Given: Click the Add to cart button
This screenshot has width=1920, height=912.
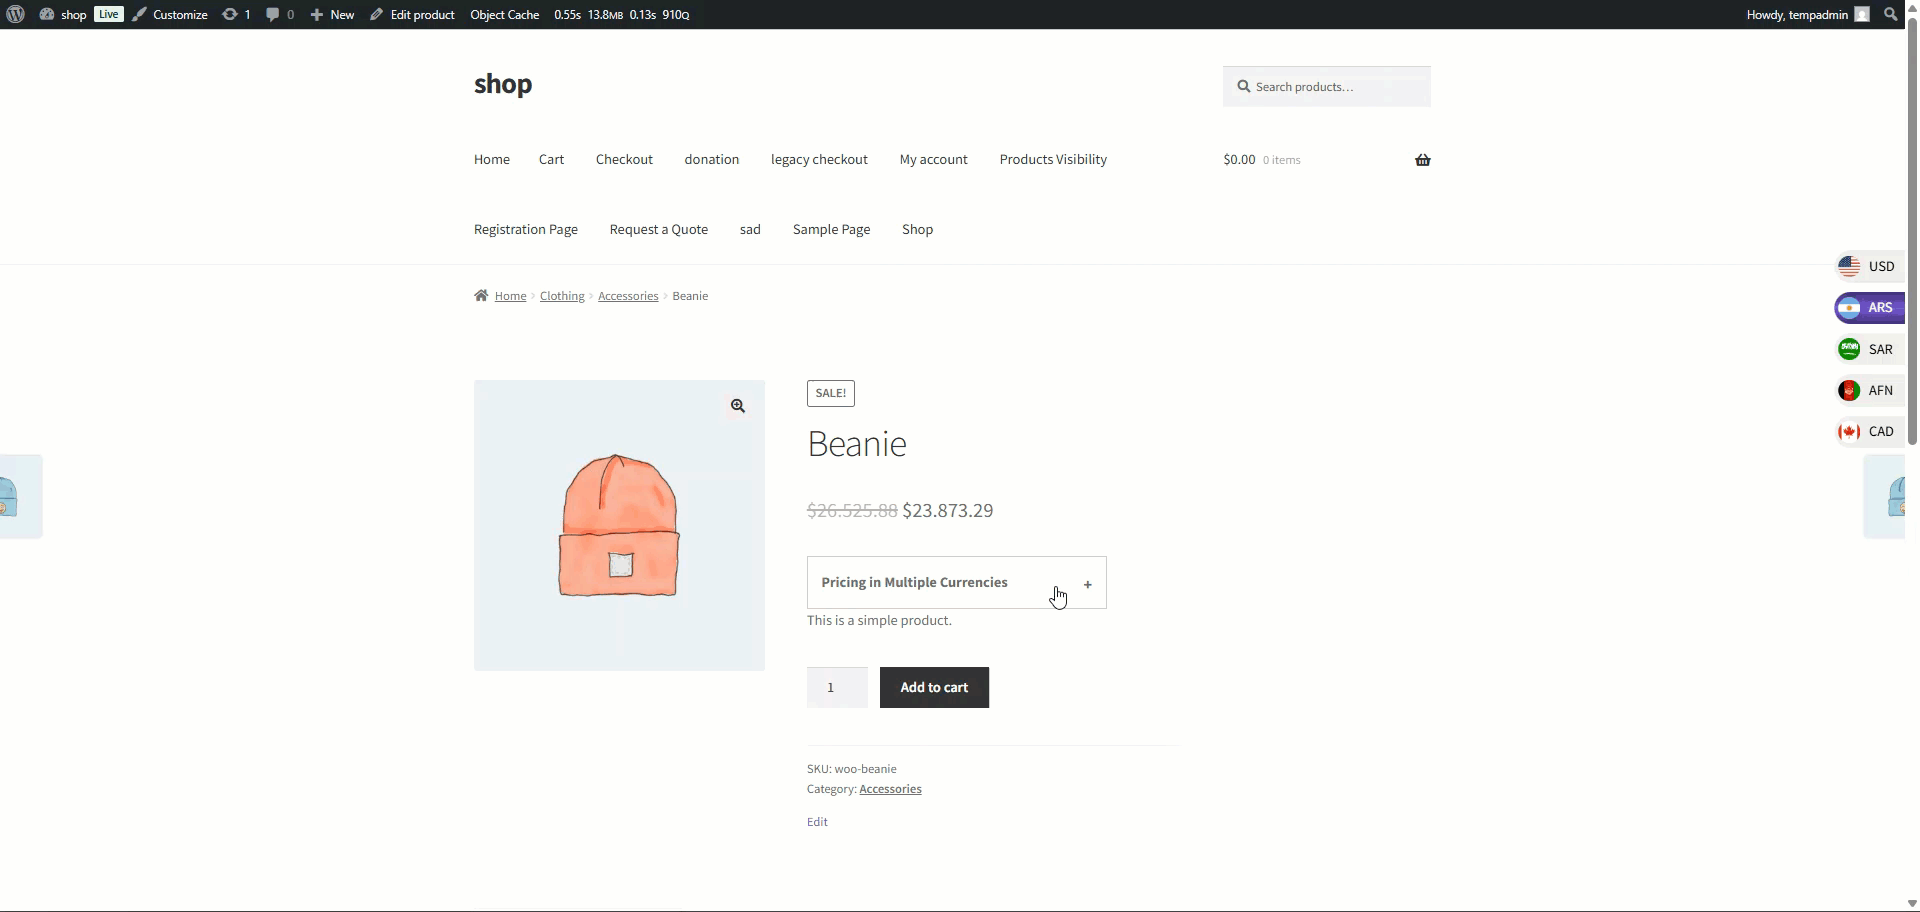Looking at the screenshot, I should (934, 688).
